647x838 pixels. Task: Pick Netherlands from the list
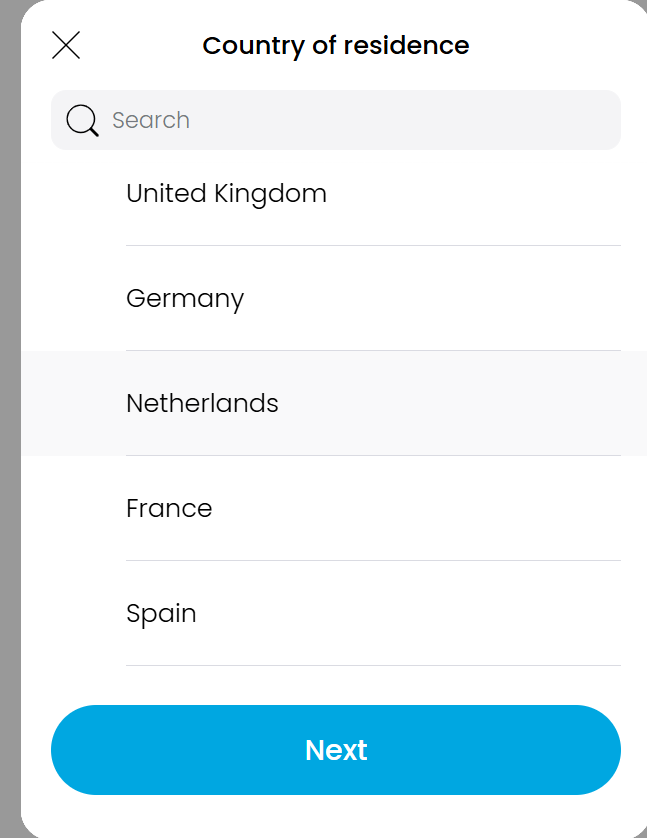(x=202, y=403)
